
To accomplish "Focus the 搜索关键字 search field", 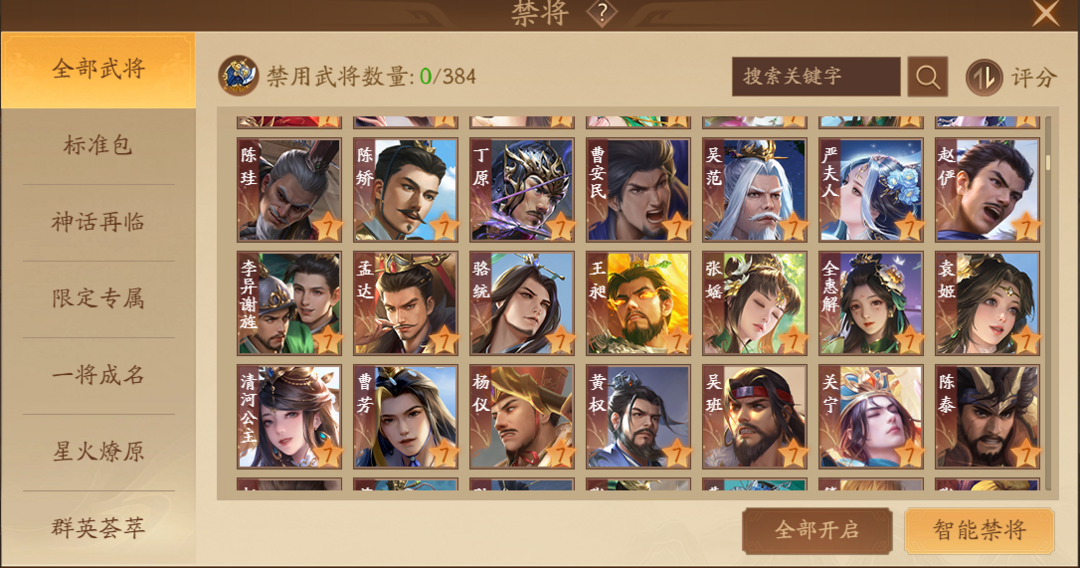I will [816, 76].
